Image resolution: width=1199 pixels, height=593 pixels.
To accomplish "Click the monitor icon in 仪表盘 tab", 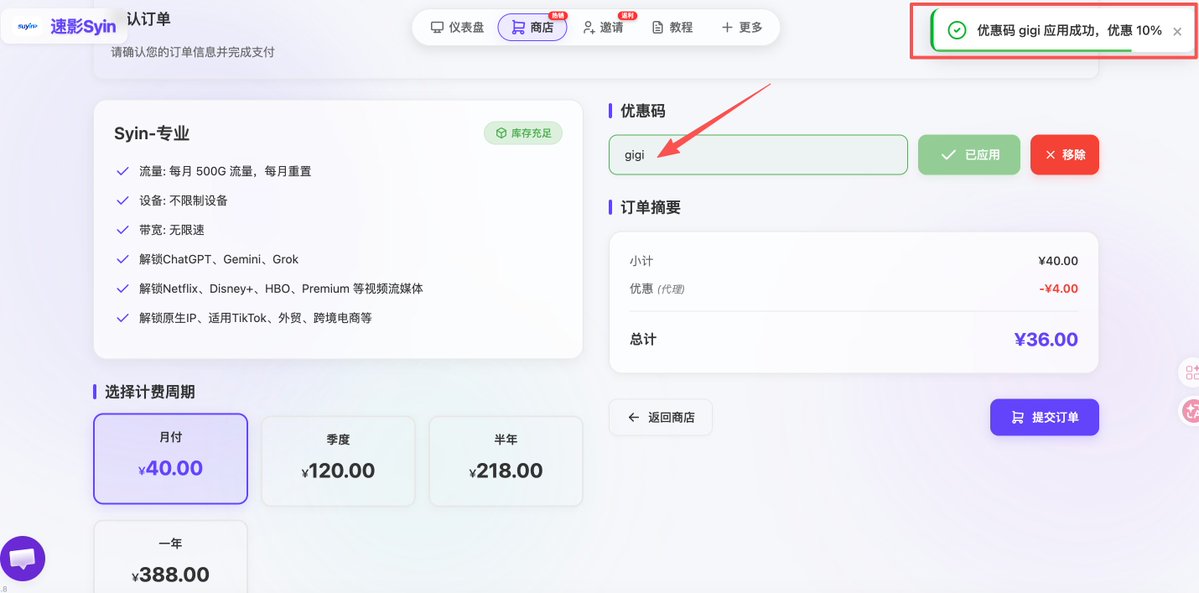I will pyautogui.click(x=437, y=28).
